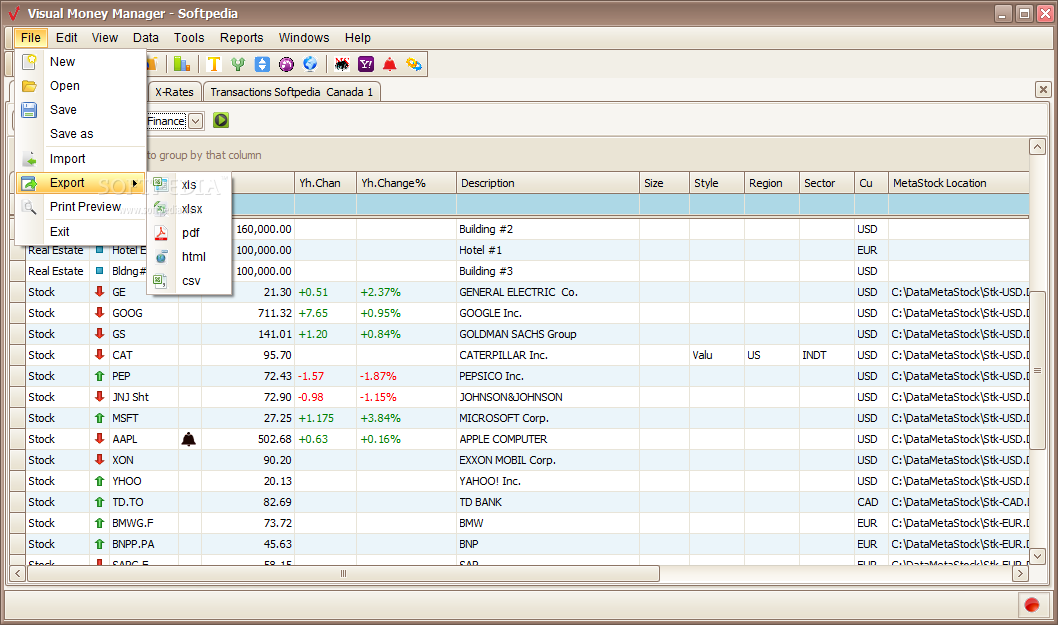This screenshot has width=1058, height=625.
Task: Sort by Yh.Change% column header
Action: [406, 183]
